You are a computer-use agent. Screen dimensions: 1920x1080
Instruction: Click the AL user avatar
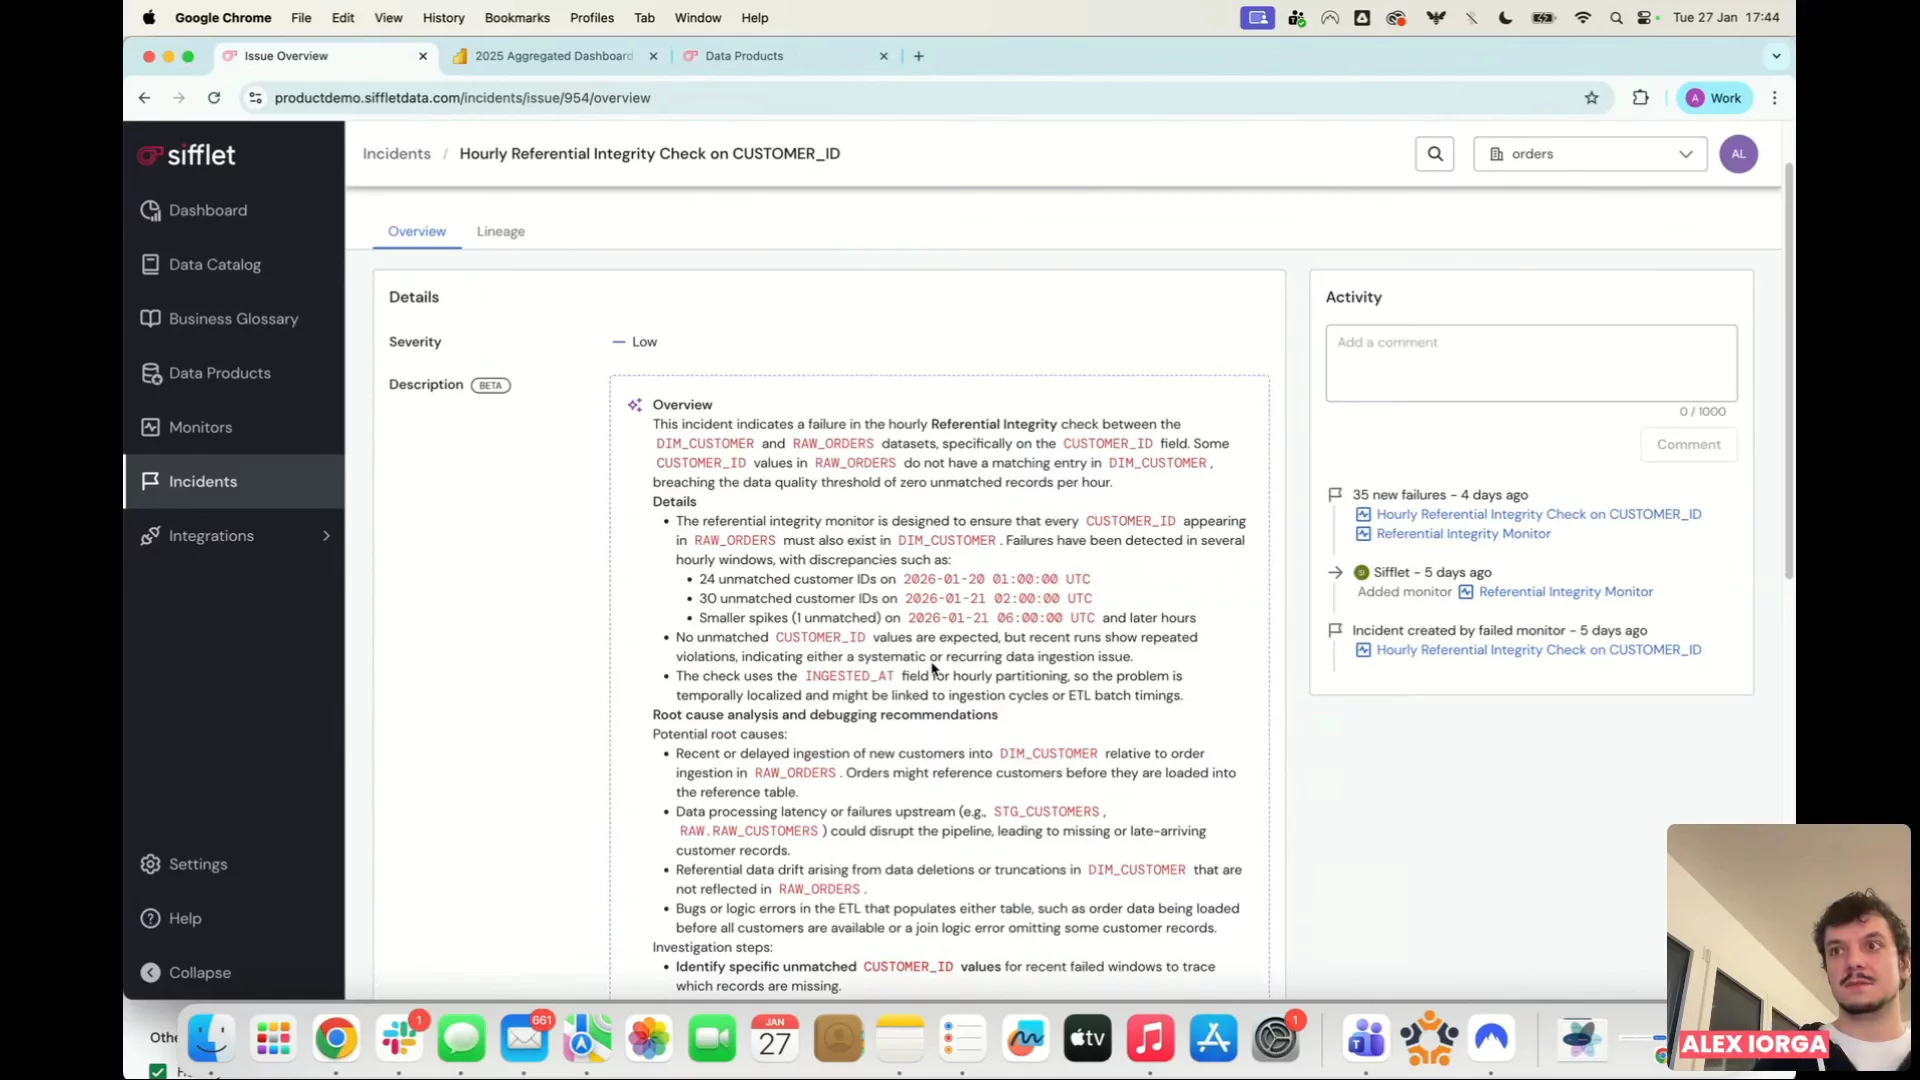click(x=1738, y=154)
